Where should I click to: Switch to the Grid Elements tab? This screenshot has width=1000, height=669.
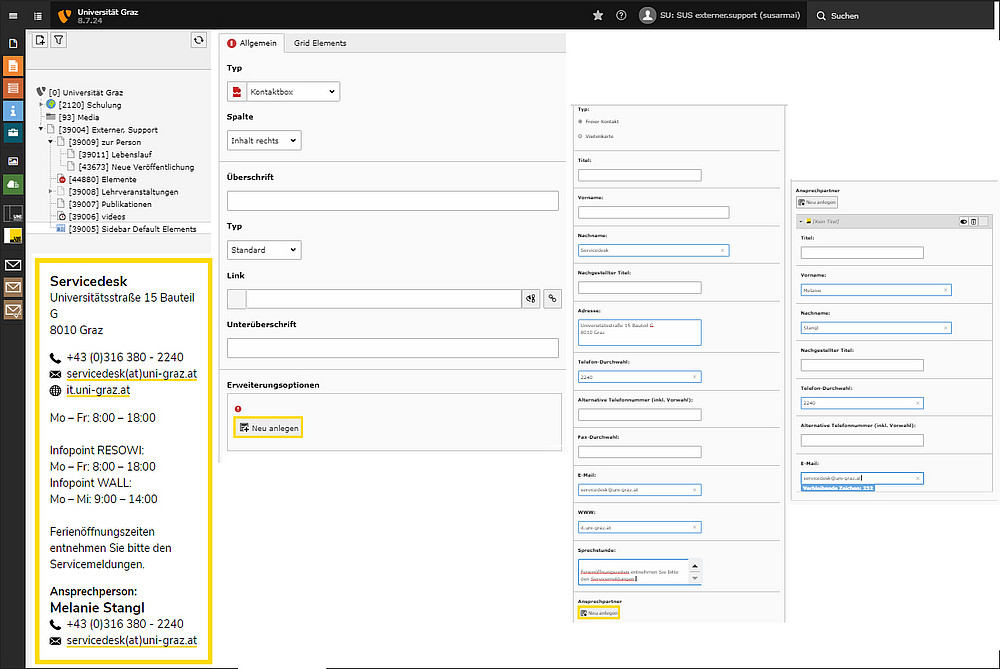(319, 43)
